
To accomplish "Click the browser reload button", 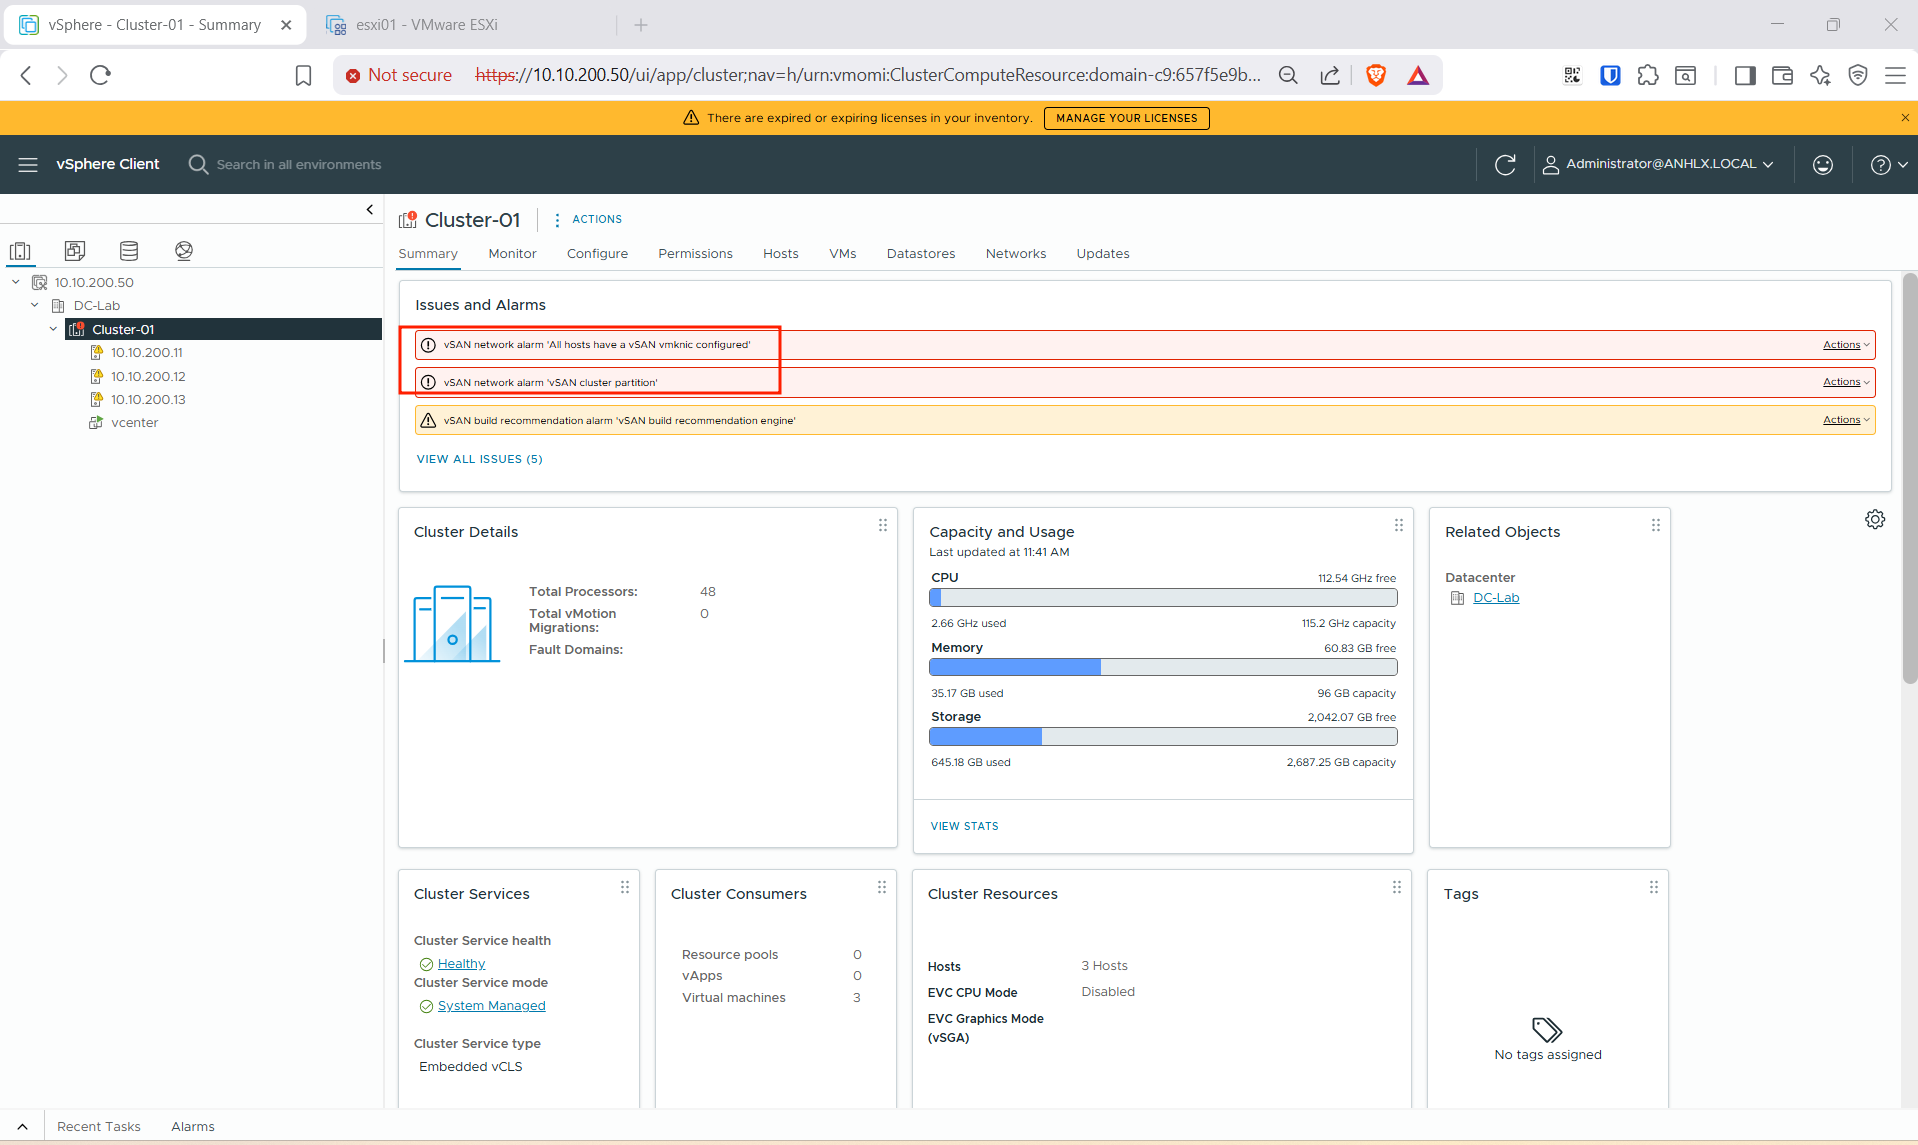I will [x=100, y=75].
